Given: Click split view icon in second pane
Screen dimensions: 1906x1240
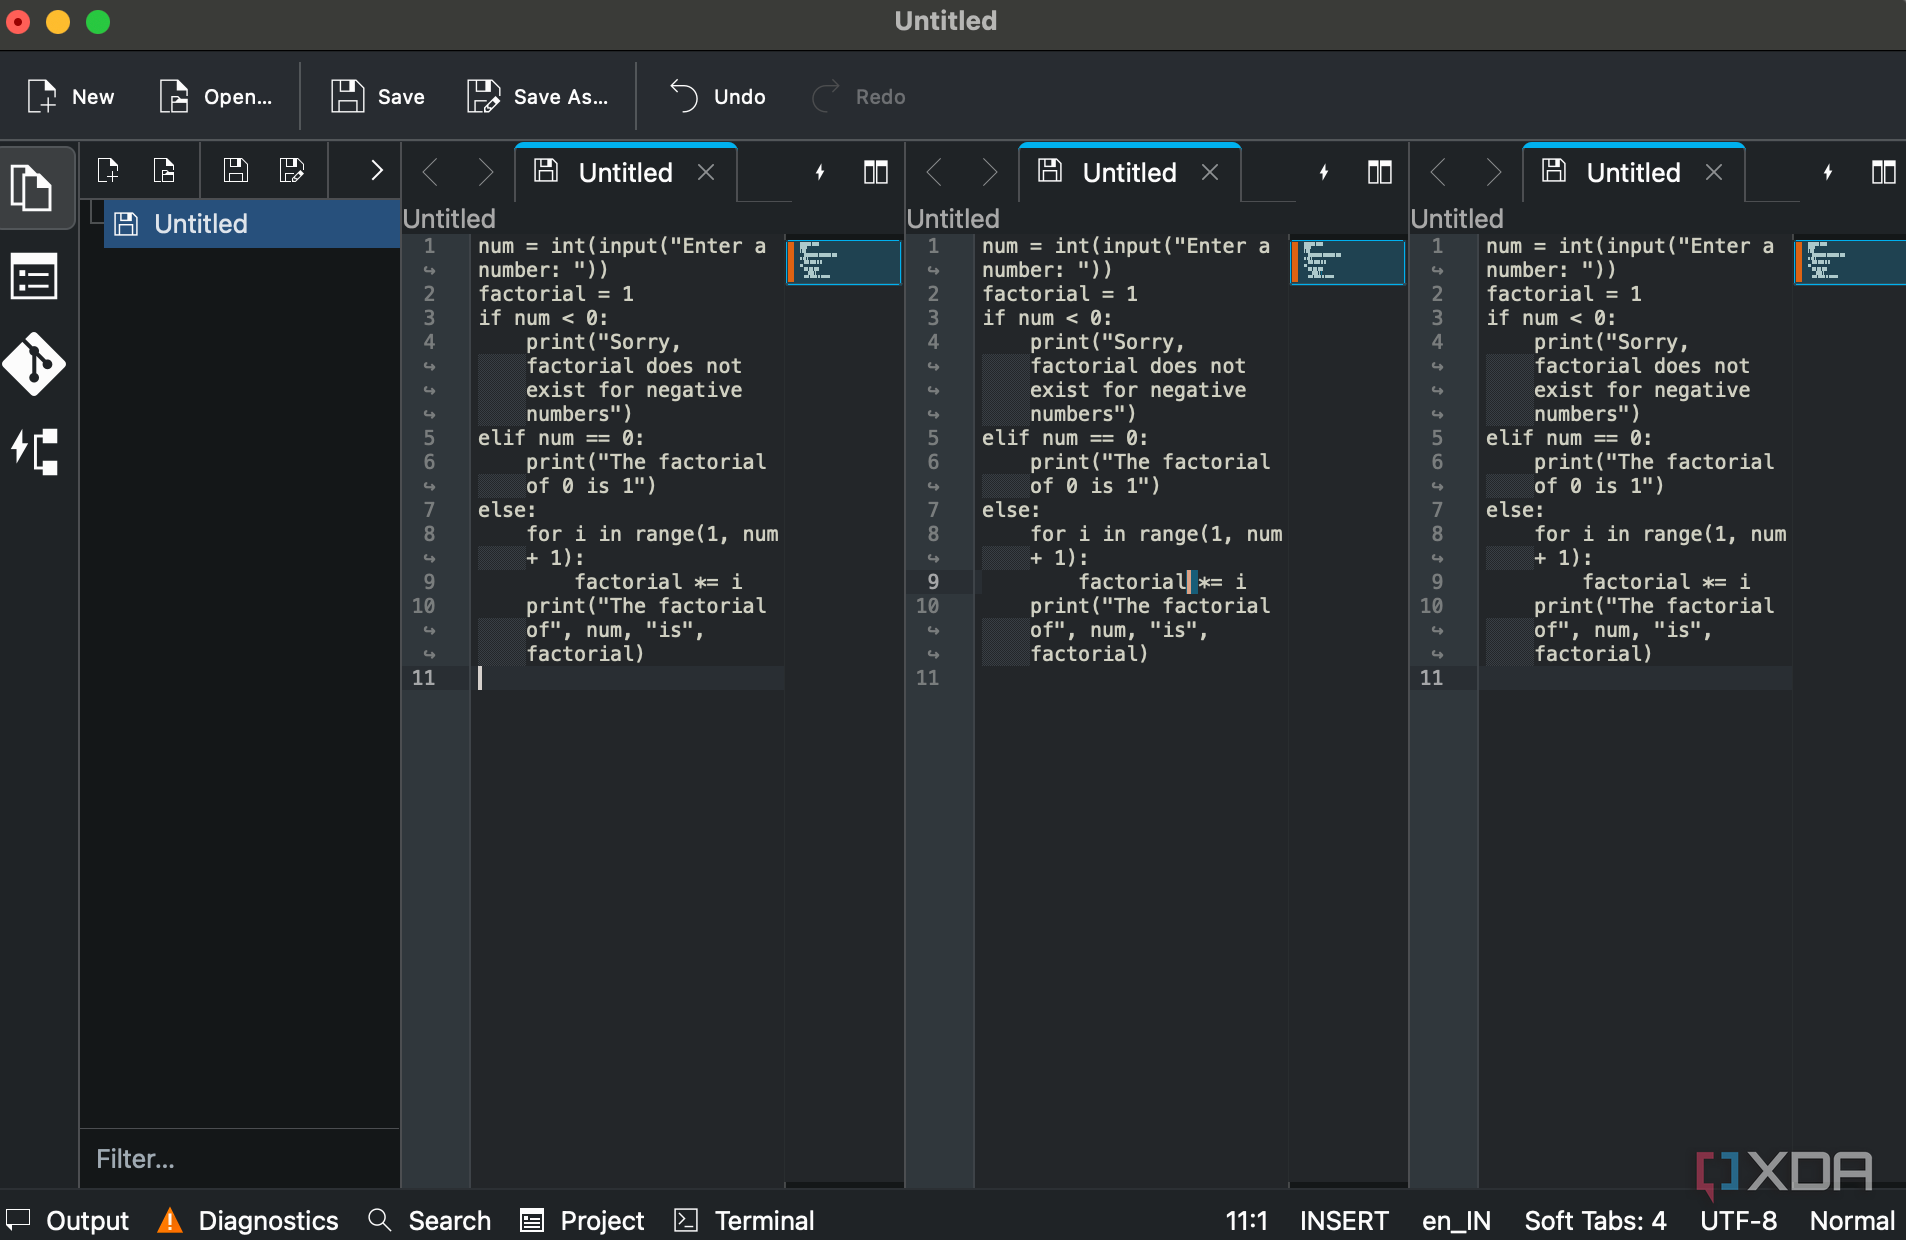Looking at the screenshot, I should (x=1380, y=173).
